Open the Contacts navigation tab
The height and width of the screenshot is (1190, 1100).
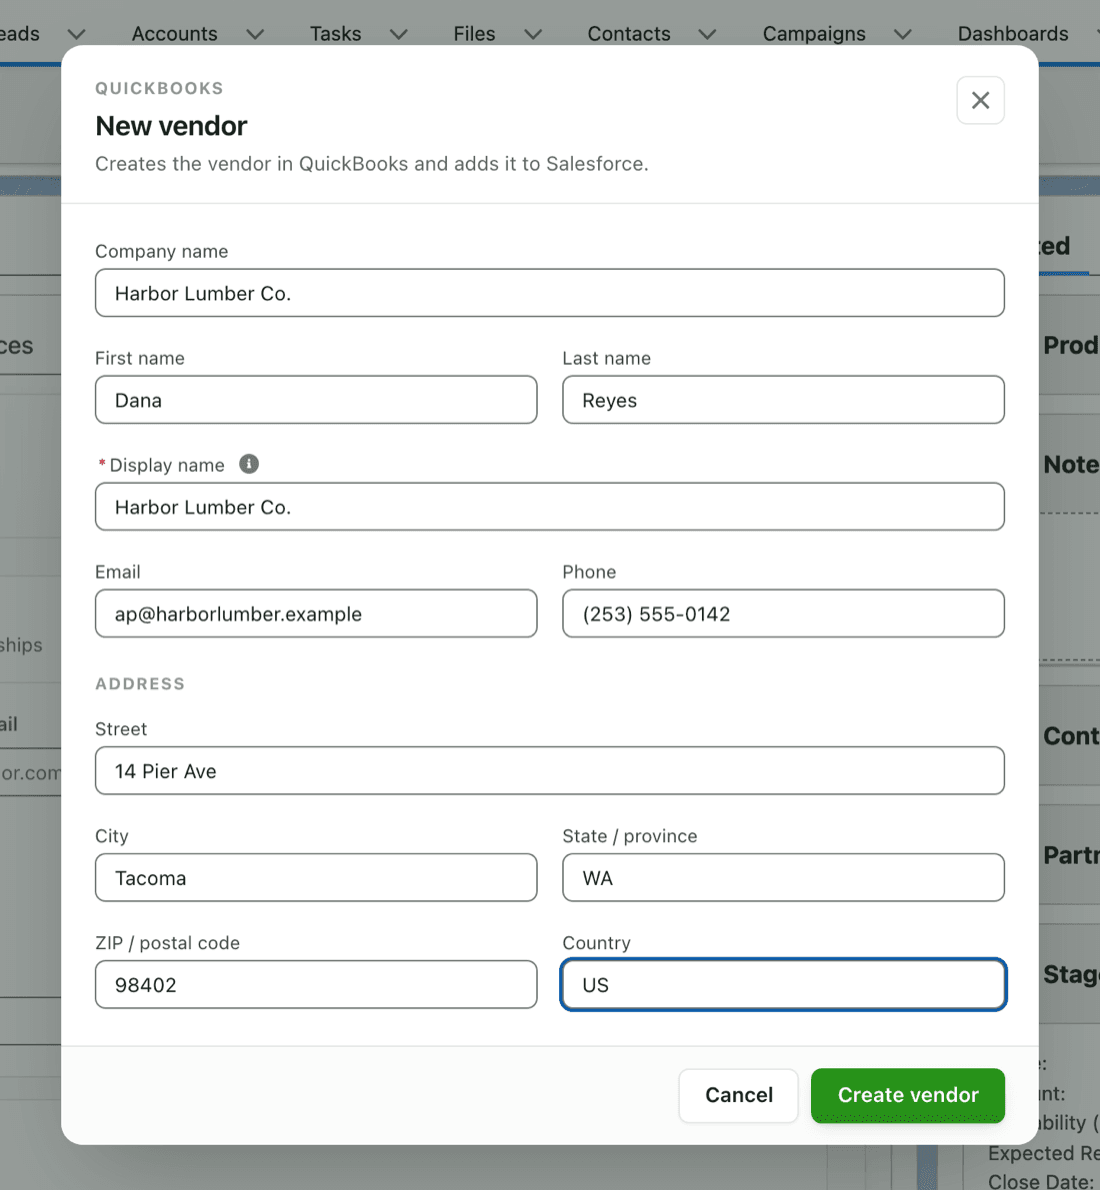click(629, 33)
